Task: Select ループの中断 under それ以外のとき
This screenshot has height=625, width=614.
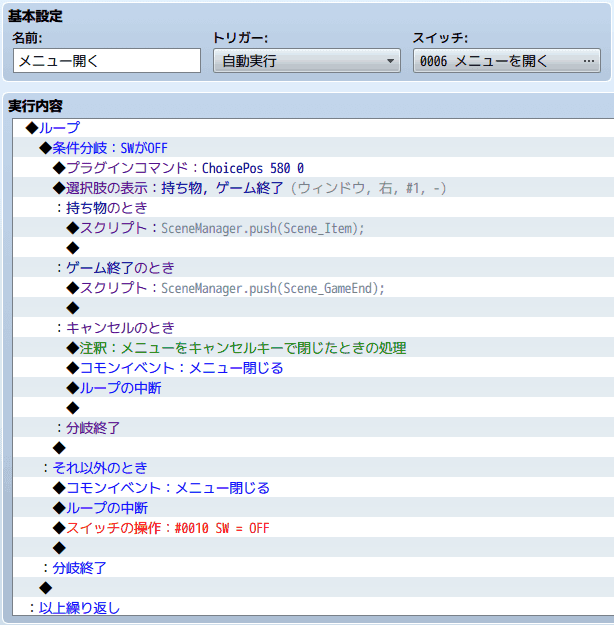Action: [313, 508]
